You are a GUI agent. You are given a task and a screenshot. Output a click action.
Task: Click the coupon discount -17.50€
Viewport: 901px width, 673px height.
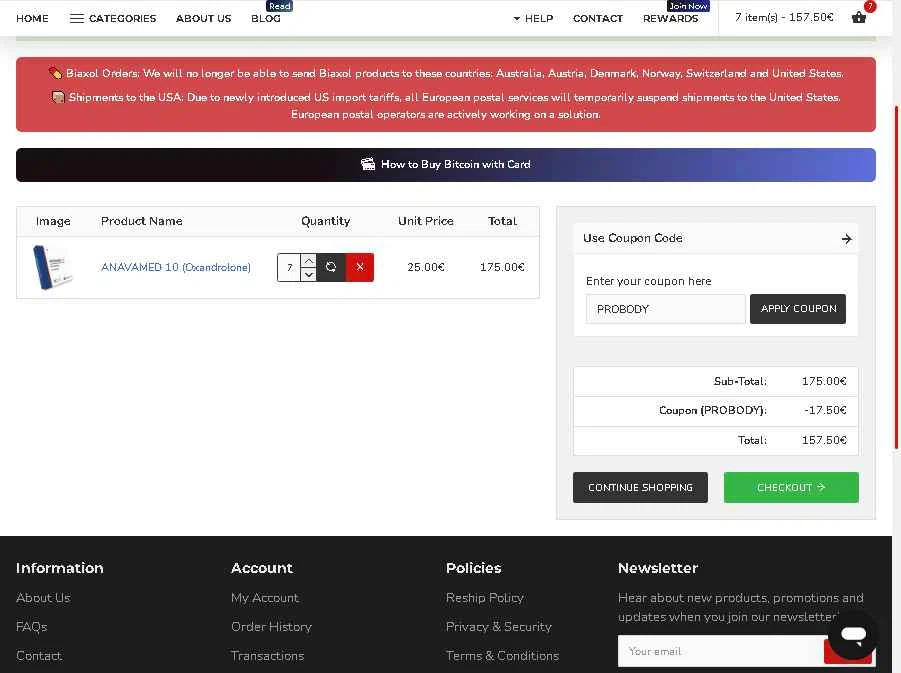(825, 410)
